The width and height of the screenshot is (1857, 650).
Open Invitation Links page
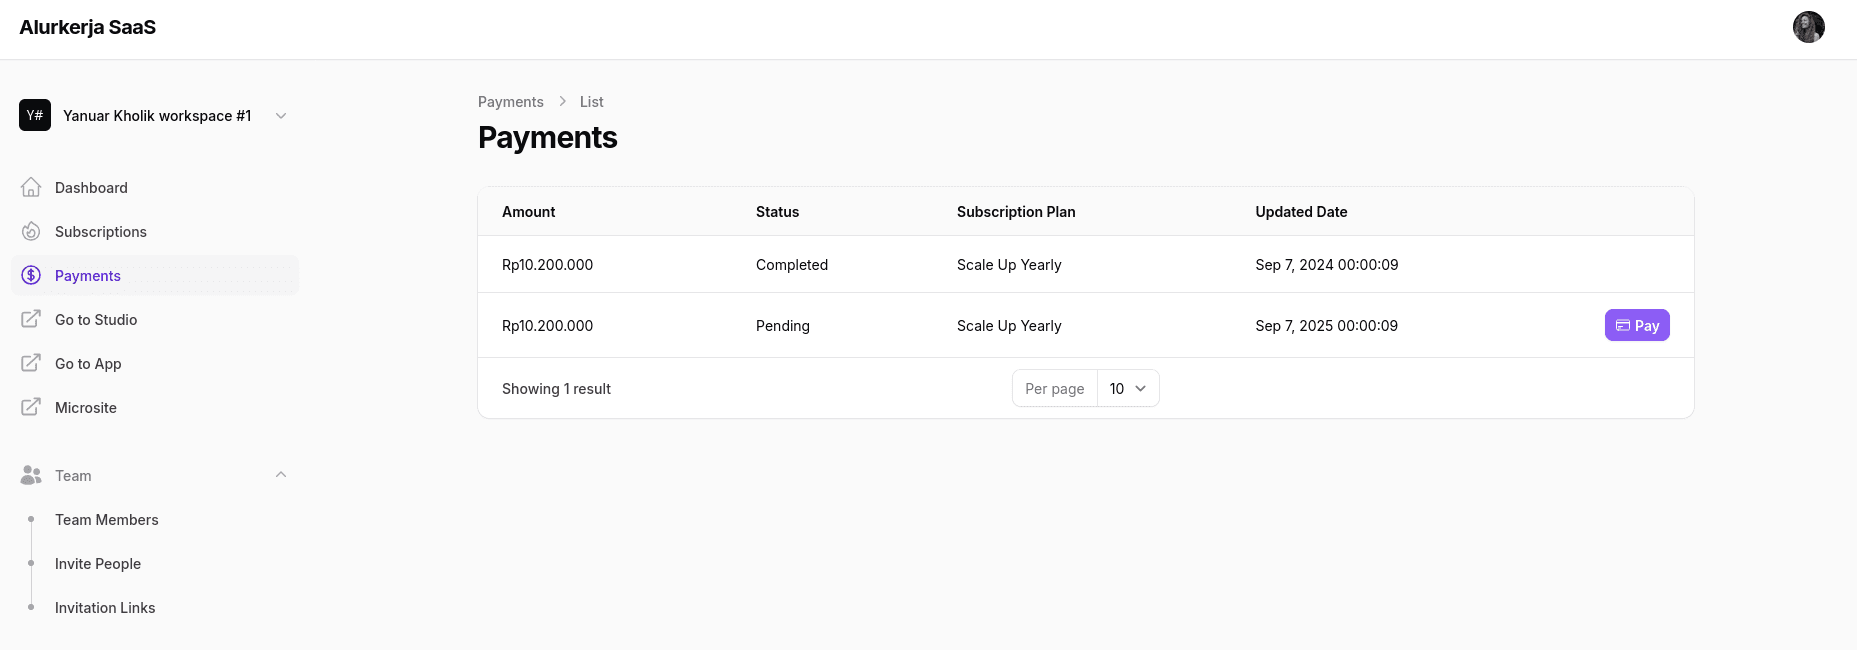pyautogui.click(x=105, y=608)
